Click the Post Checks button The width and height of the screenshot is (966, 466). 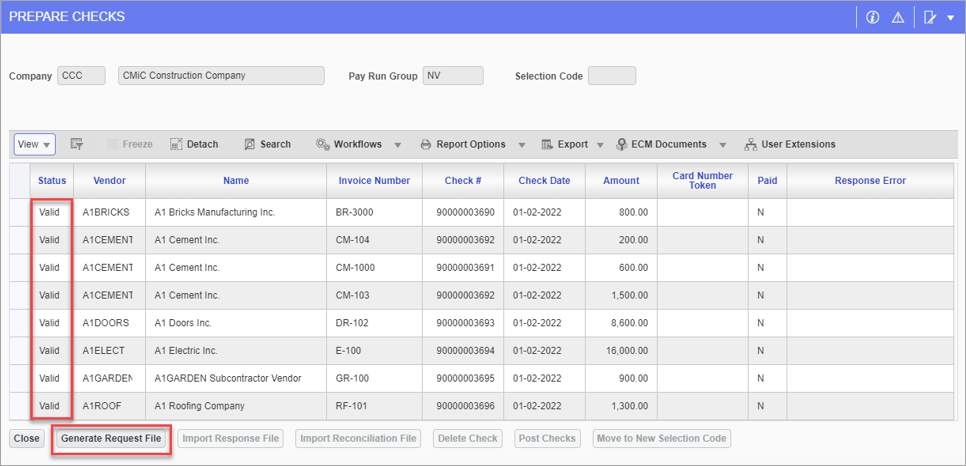click(547, 439)
